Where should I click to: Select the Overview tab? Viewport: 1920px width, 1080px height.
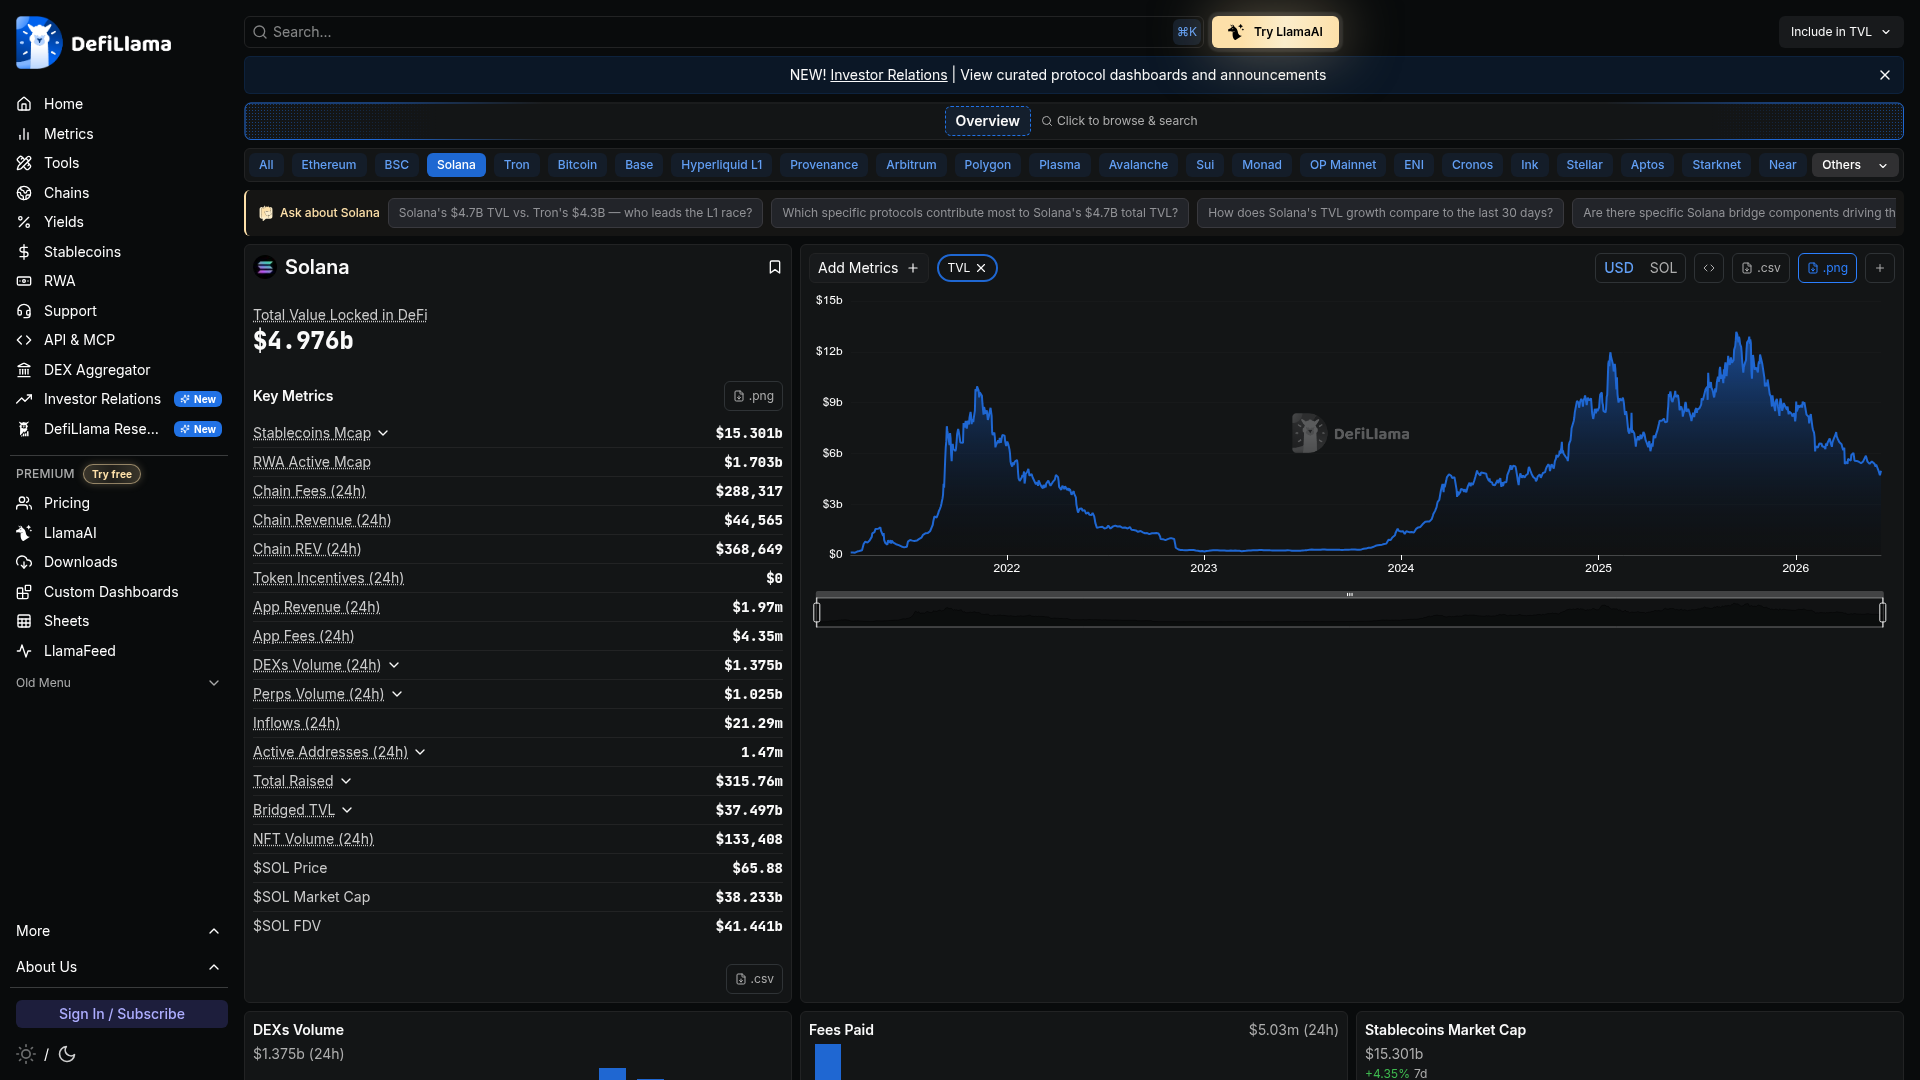tap(987, 121)
